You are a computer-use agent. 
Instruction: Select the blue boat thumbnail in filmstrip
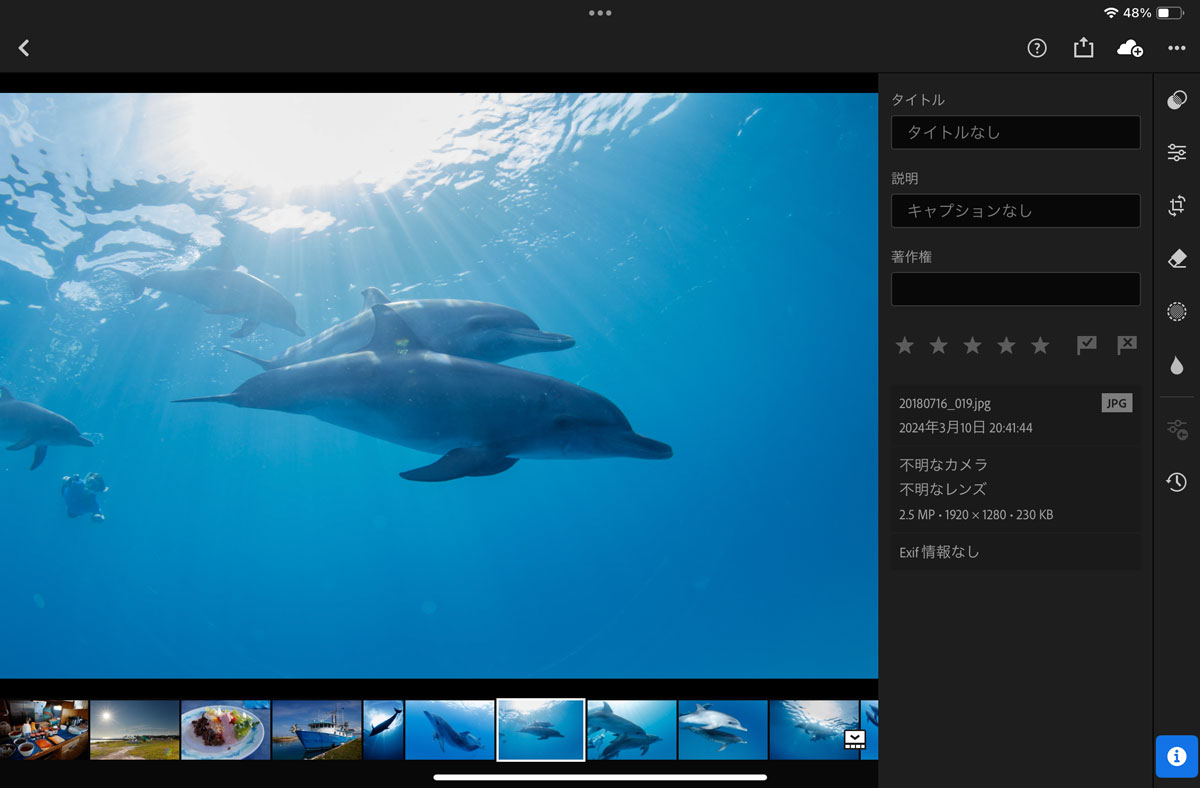point(316,730)
